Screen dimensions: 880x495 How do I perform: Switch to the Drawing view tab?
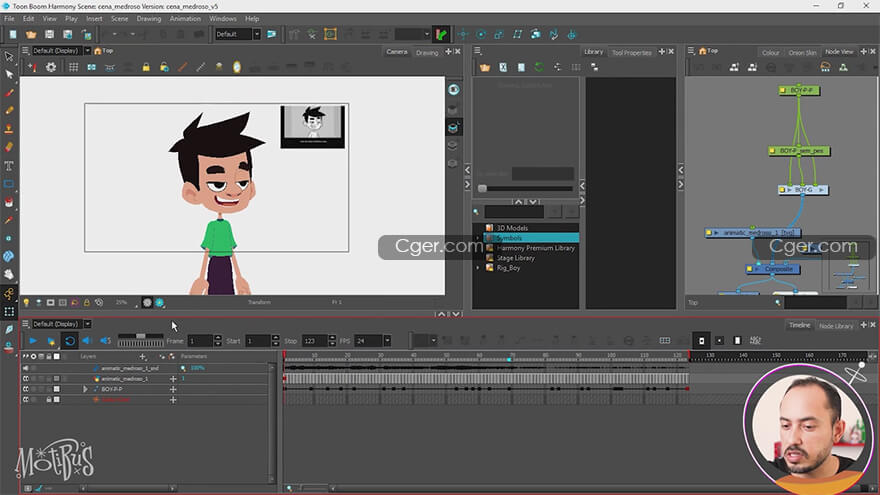(427, 52)
